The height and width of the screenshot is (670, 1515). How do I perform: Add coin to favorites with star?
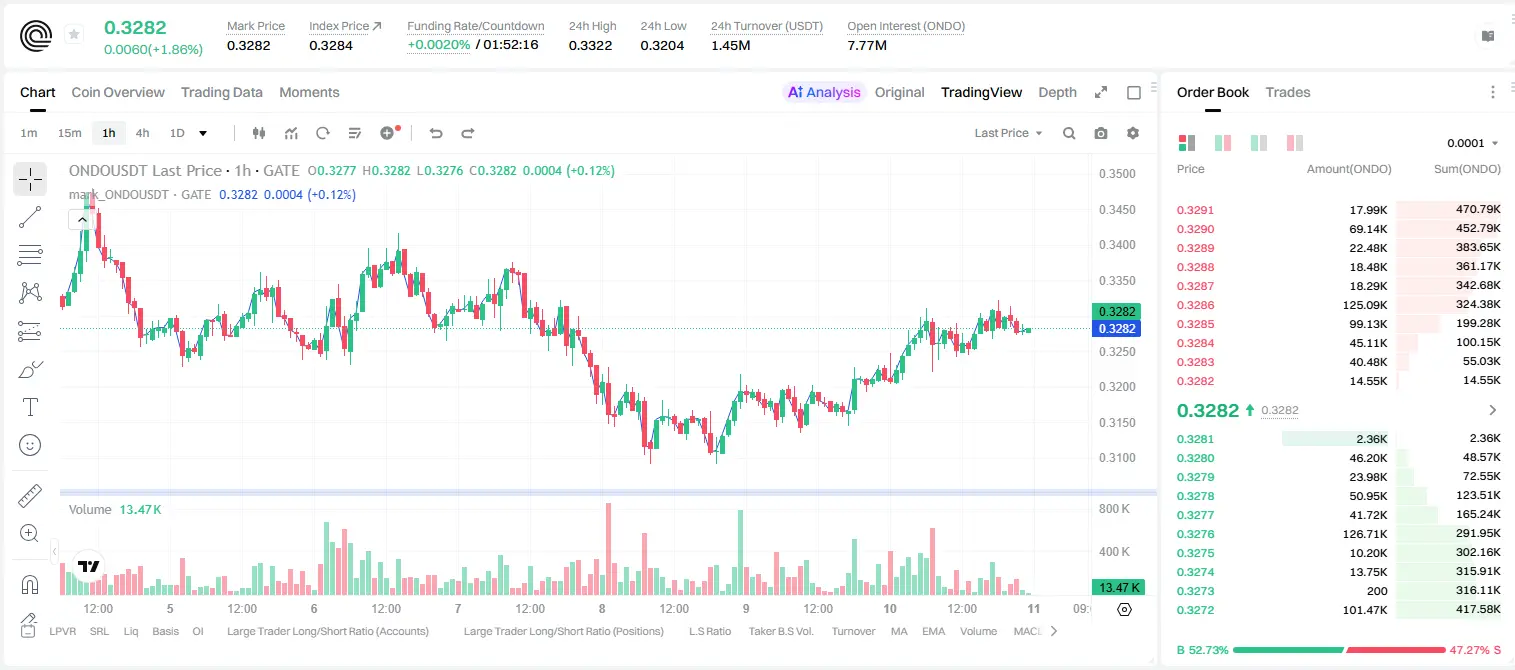point(74,35)
